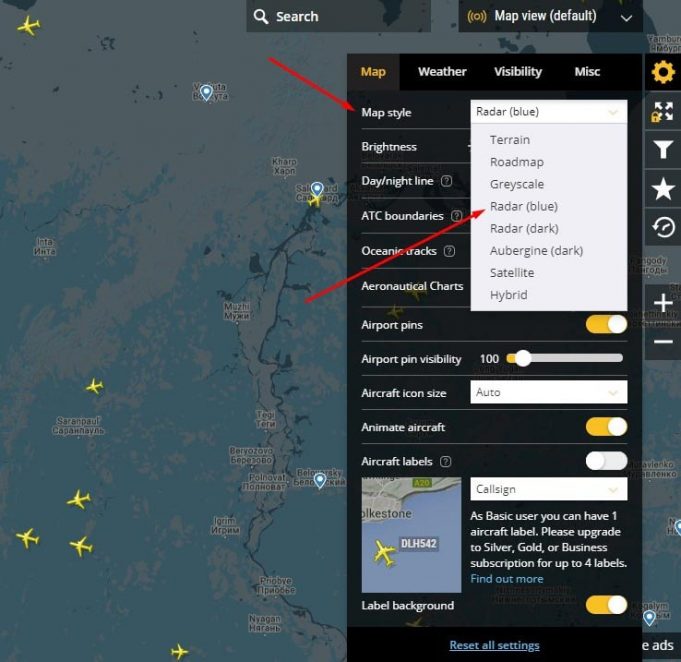The height and width of the screenshot is (662, 681).
Task: Select the Beloyarsky airport pin
Action: [320, 480]
